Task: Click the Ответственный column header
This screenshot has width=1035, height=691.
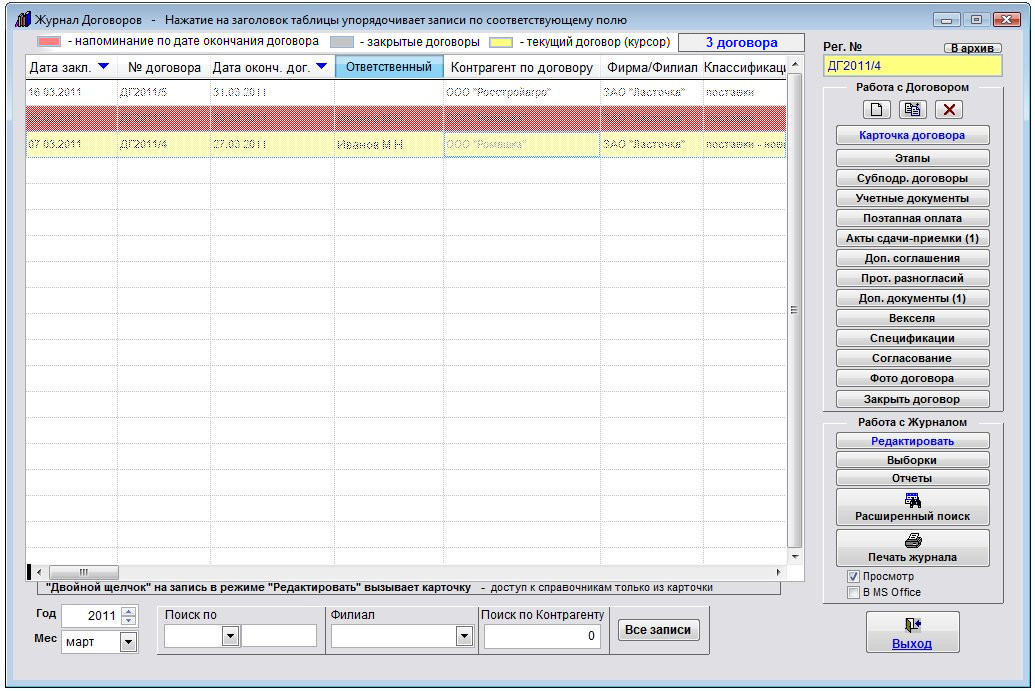Action: click(x=389, y=67)
